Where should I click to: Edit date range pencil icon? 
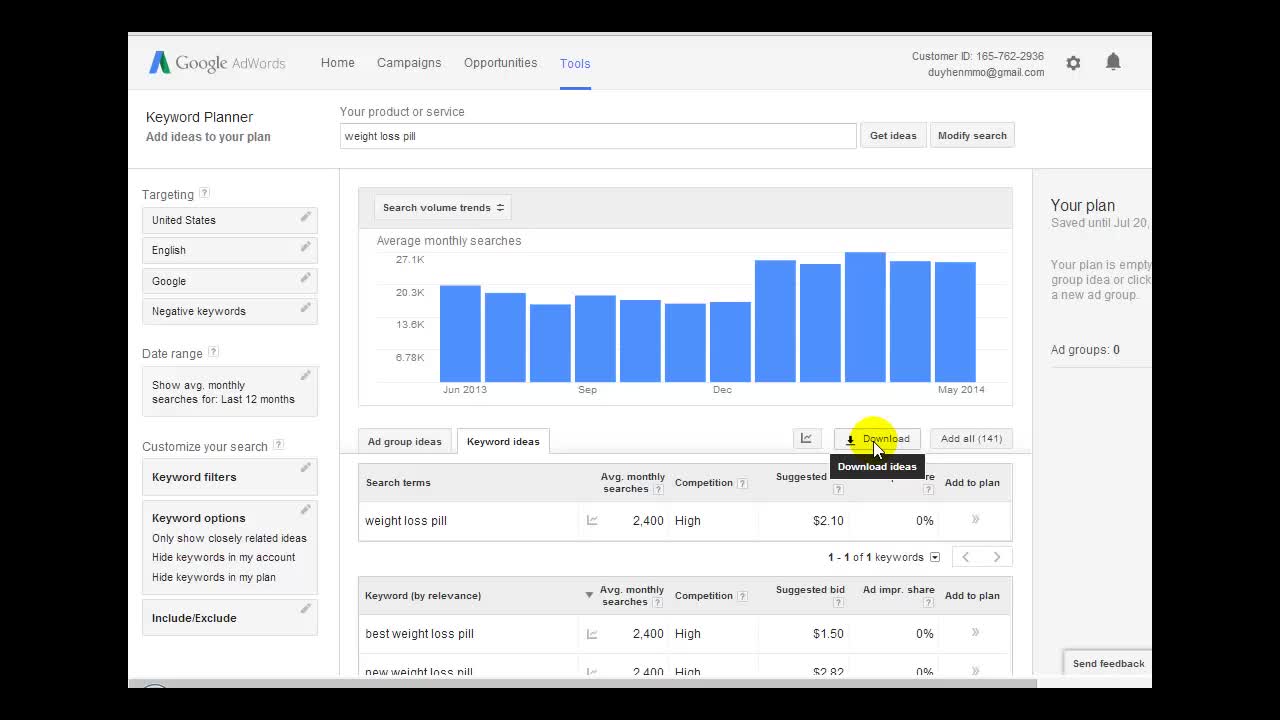point(306,376)
